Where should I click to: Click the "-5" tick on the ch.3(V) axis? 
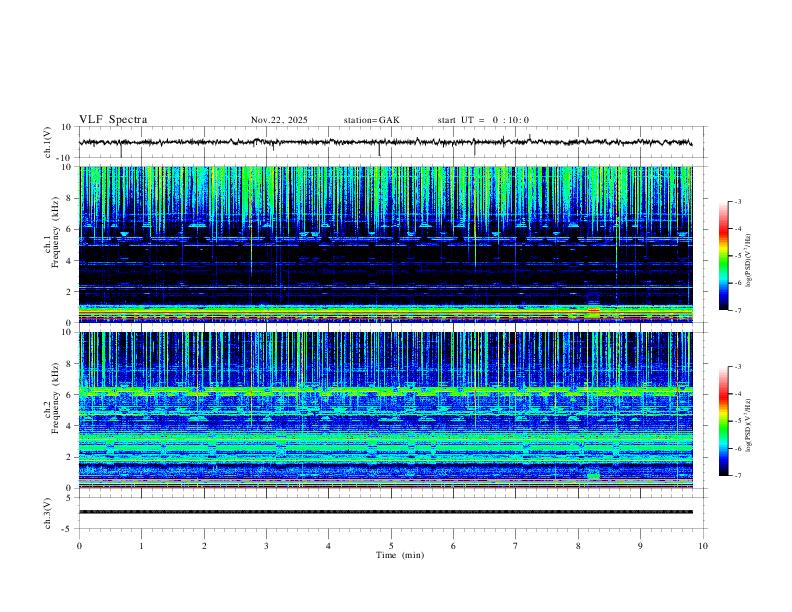point(67,529)
